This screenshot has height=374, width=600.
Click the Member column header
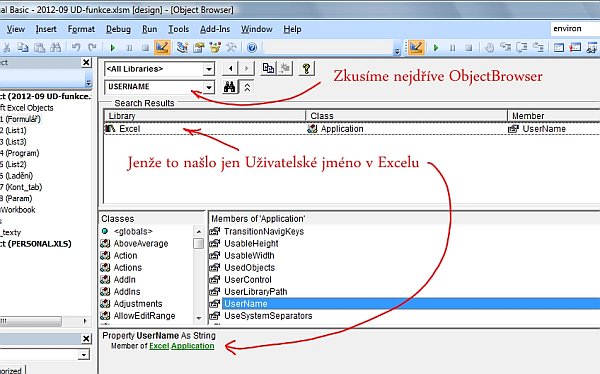[x=554, y=116]
